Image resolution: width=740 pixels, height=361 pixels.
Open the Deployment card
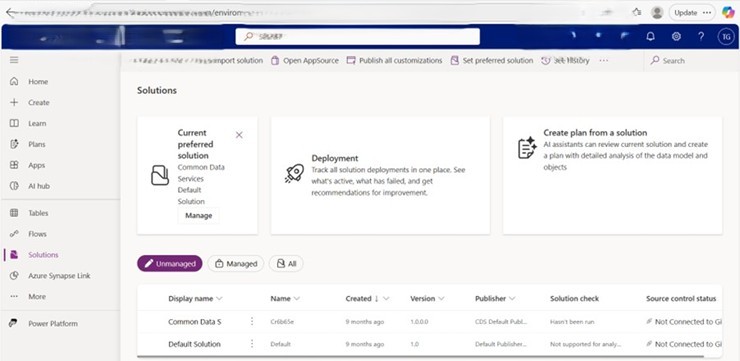tap(380, 176)
